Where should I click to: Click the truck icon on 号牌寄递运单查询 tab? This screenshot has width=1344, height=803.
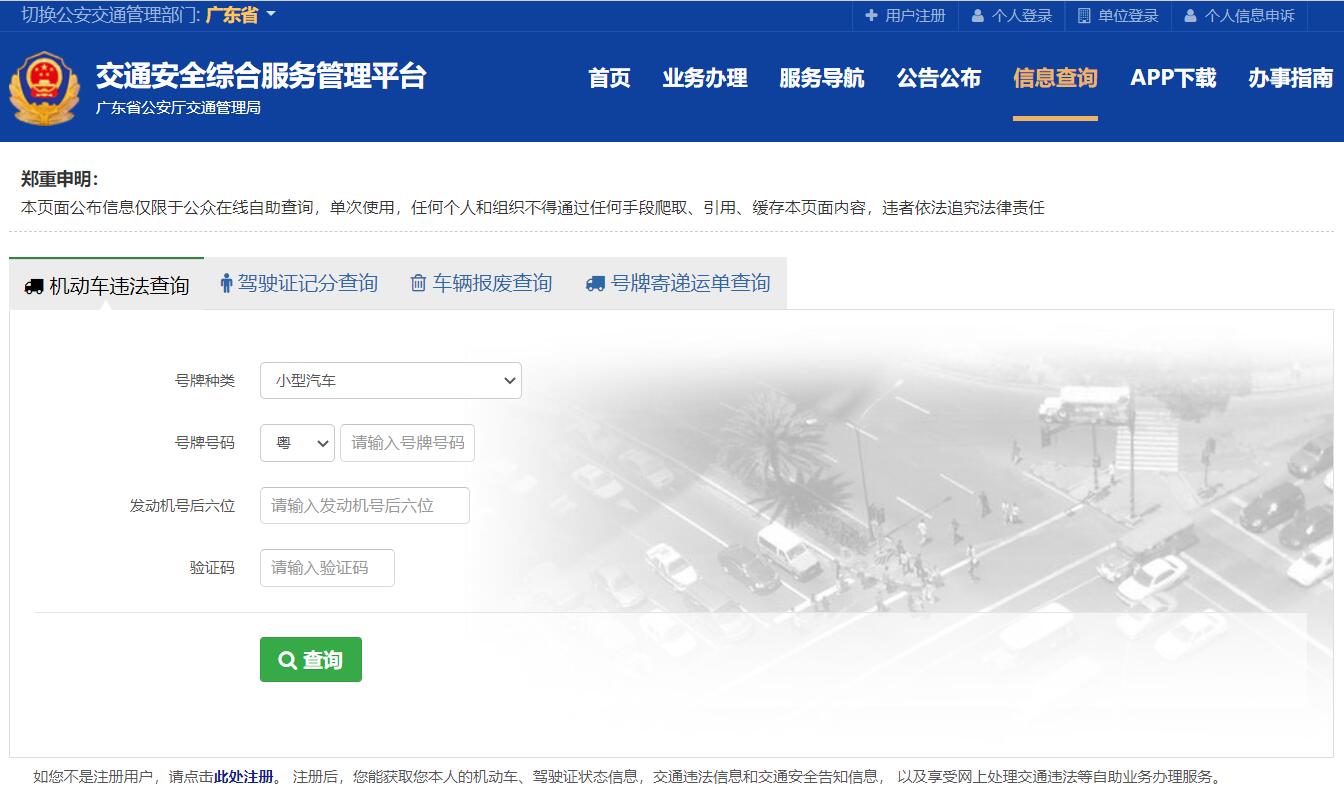(595, 284)
